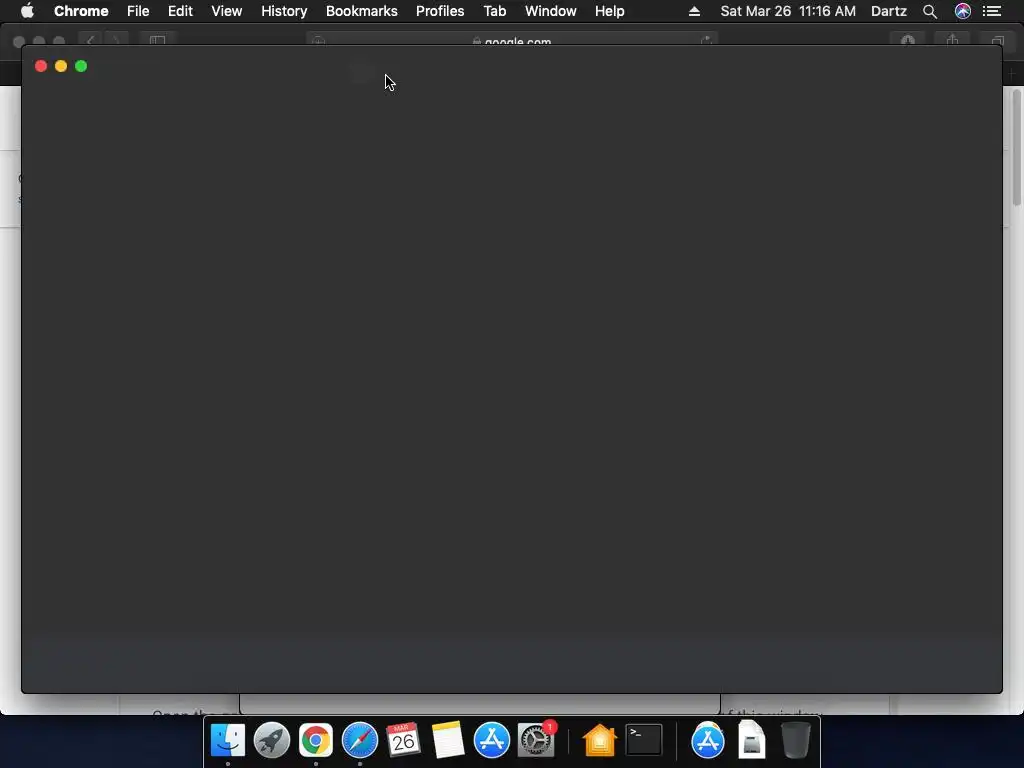Click Safari window's reload page icon

click(706, 40)
